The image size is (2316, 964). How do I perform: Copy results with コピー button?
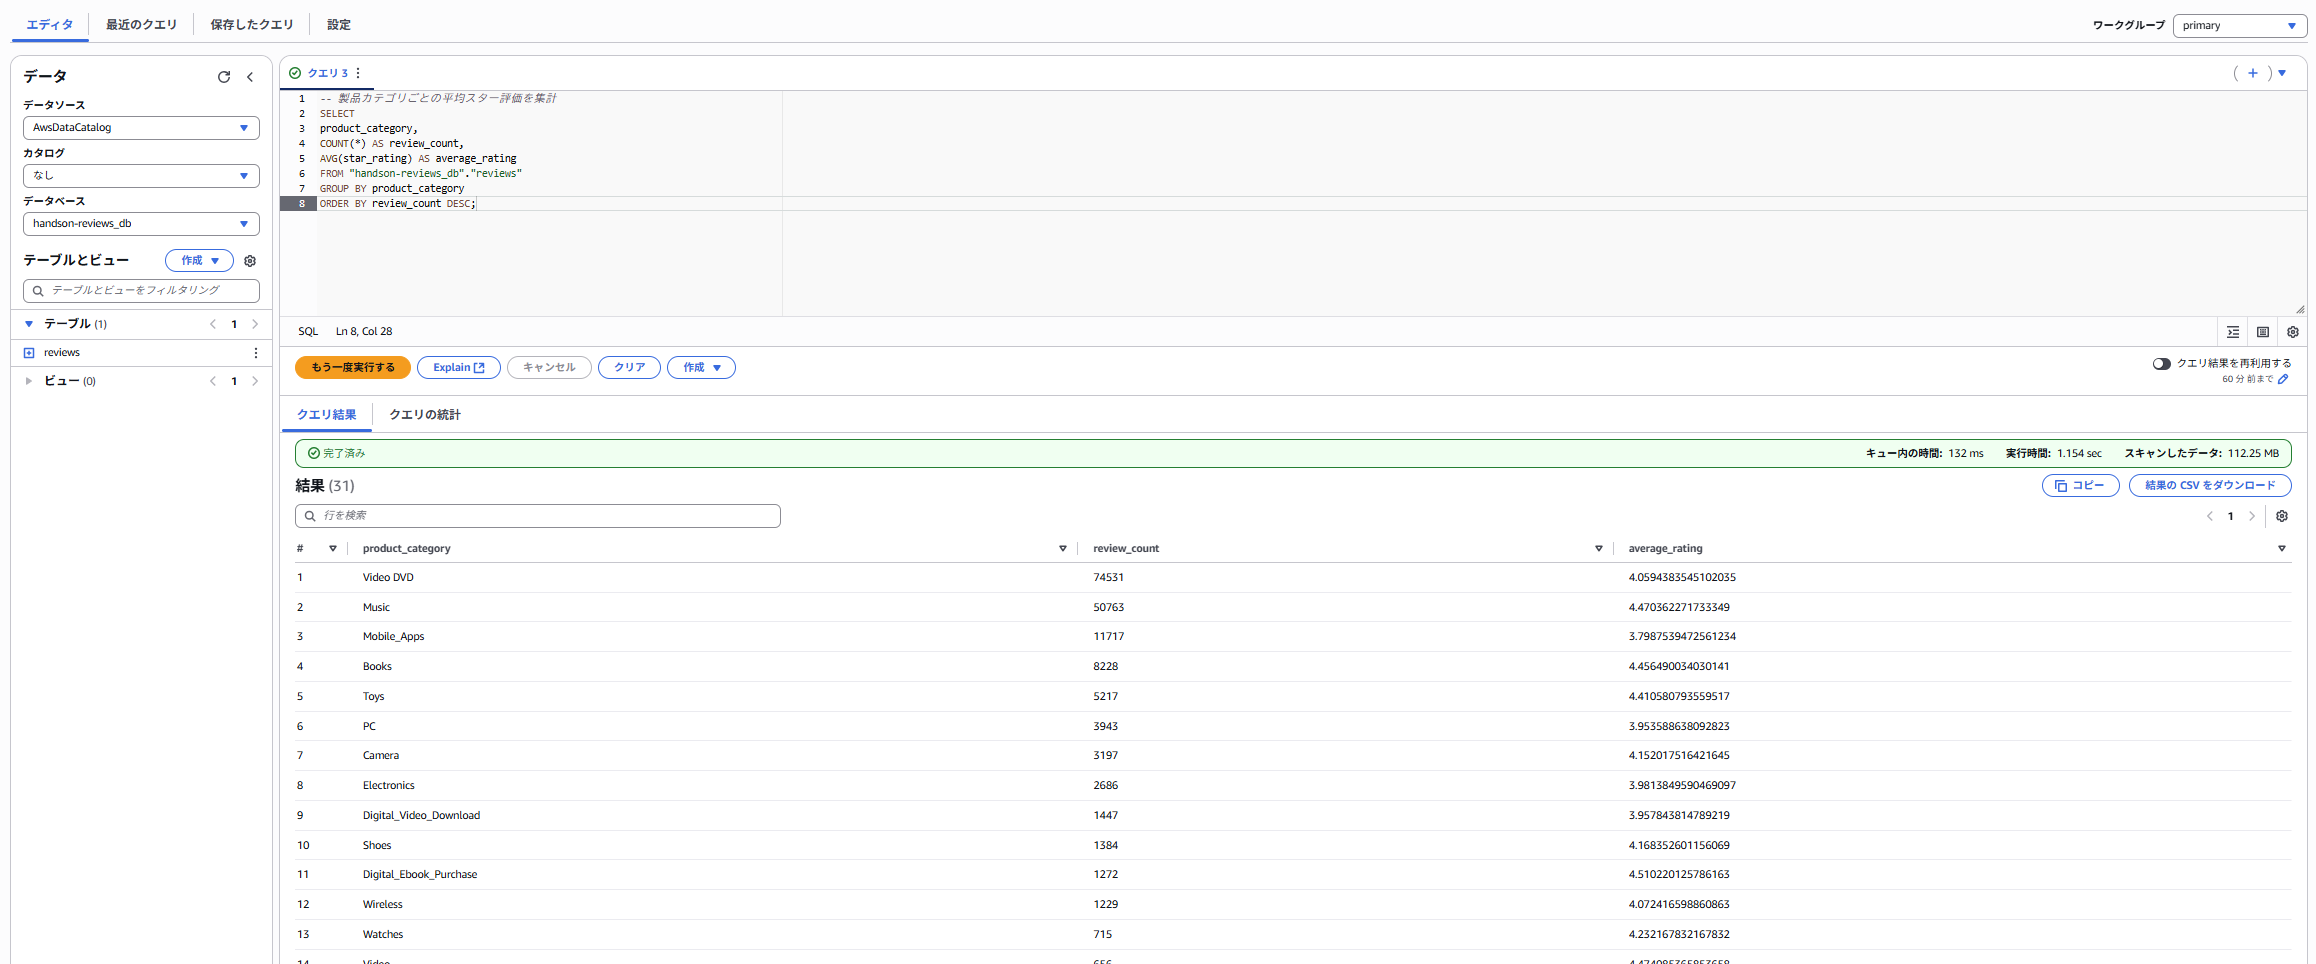pos(2080,486)
